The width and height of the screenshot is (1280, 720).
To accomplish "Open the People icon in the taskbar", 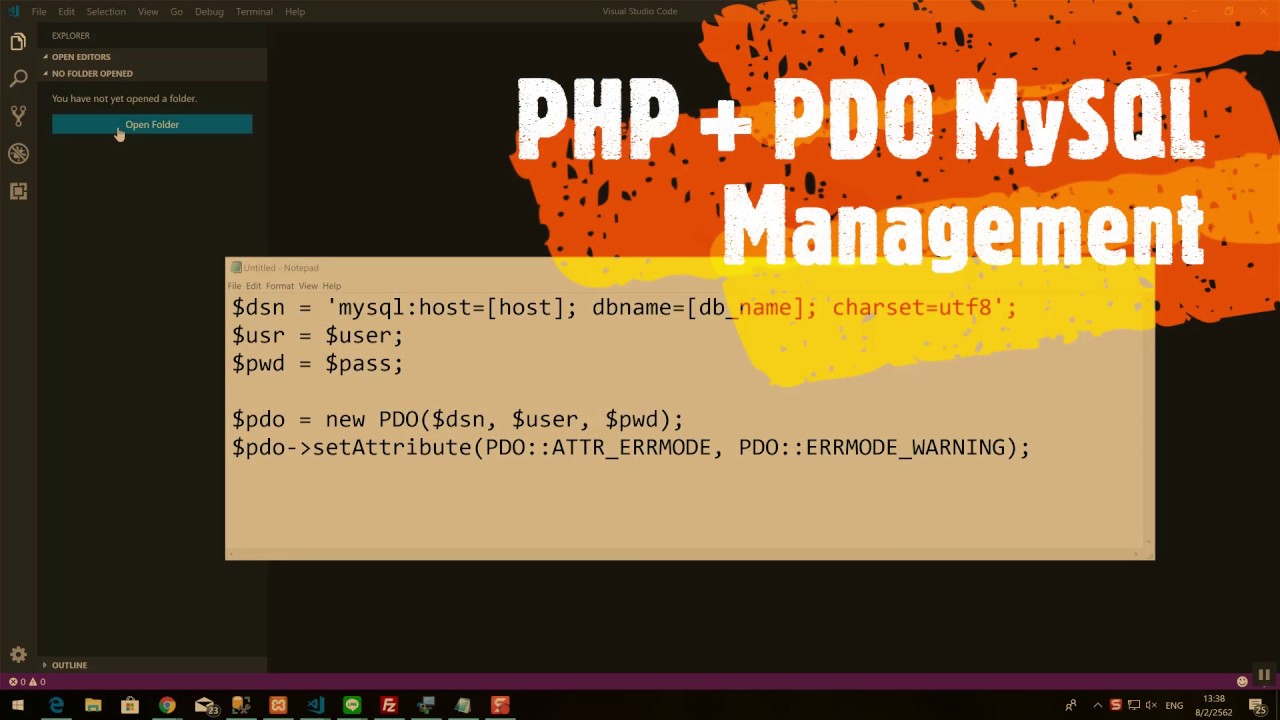I will pyautogui.click(x=1071, y=705).
